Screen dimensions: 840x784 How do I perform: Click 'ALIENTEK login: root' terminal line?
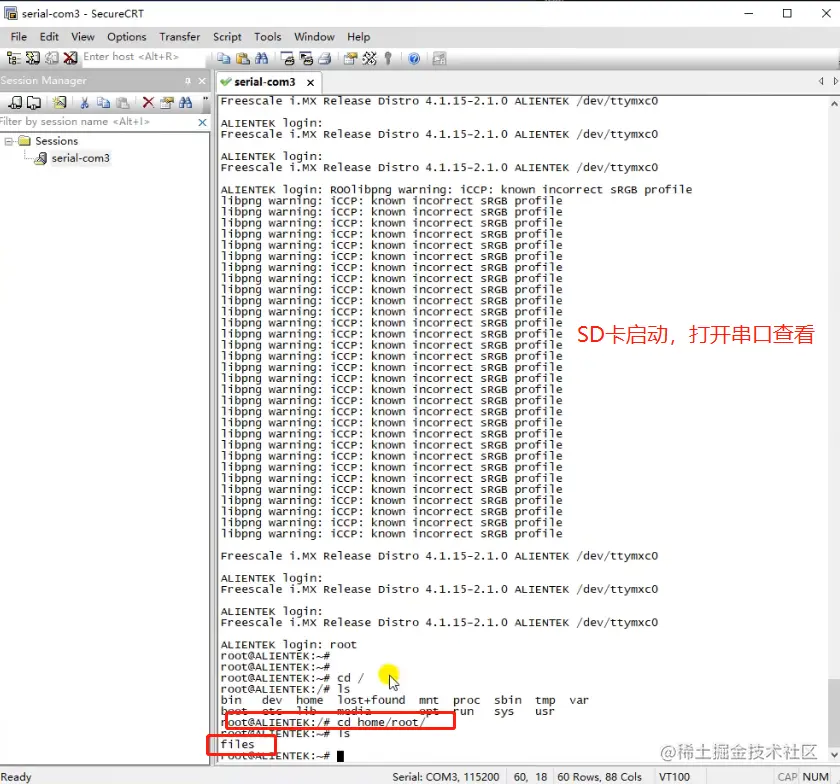click(x=288, y=645)
